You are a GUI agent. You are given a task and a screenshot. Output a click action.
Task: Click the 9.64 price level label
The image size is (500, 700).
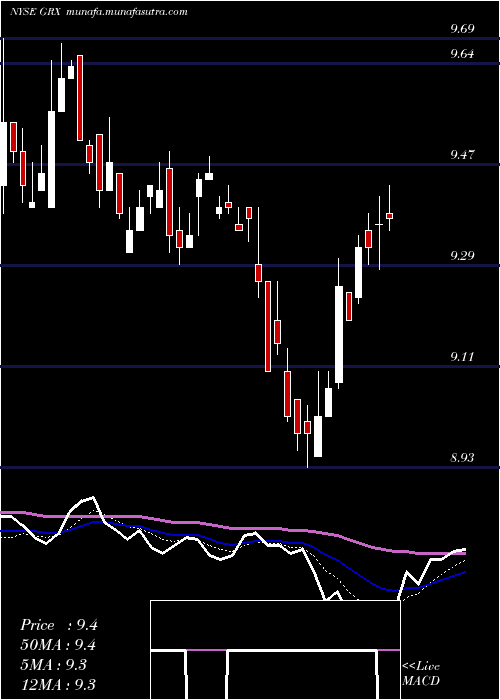click(x=462, y=54)
